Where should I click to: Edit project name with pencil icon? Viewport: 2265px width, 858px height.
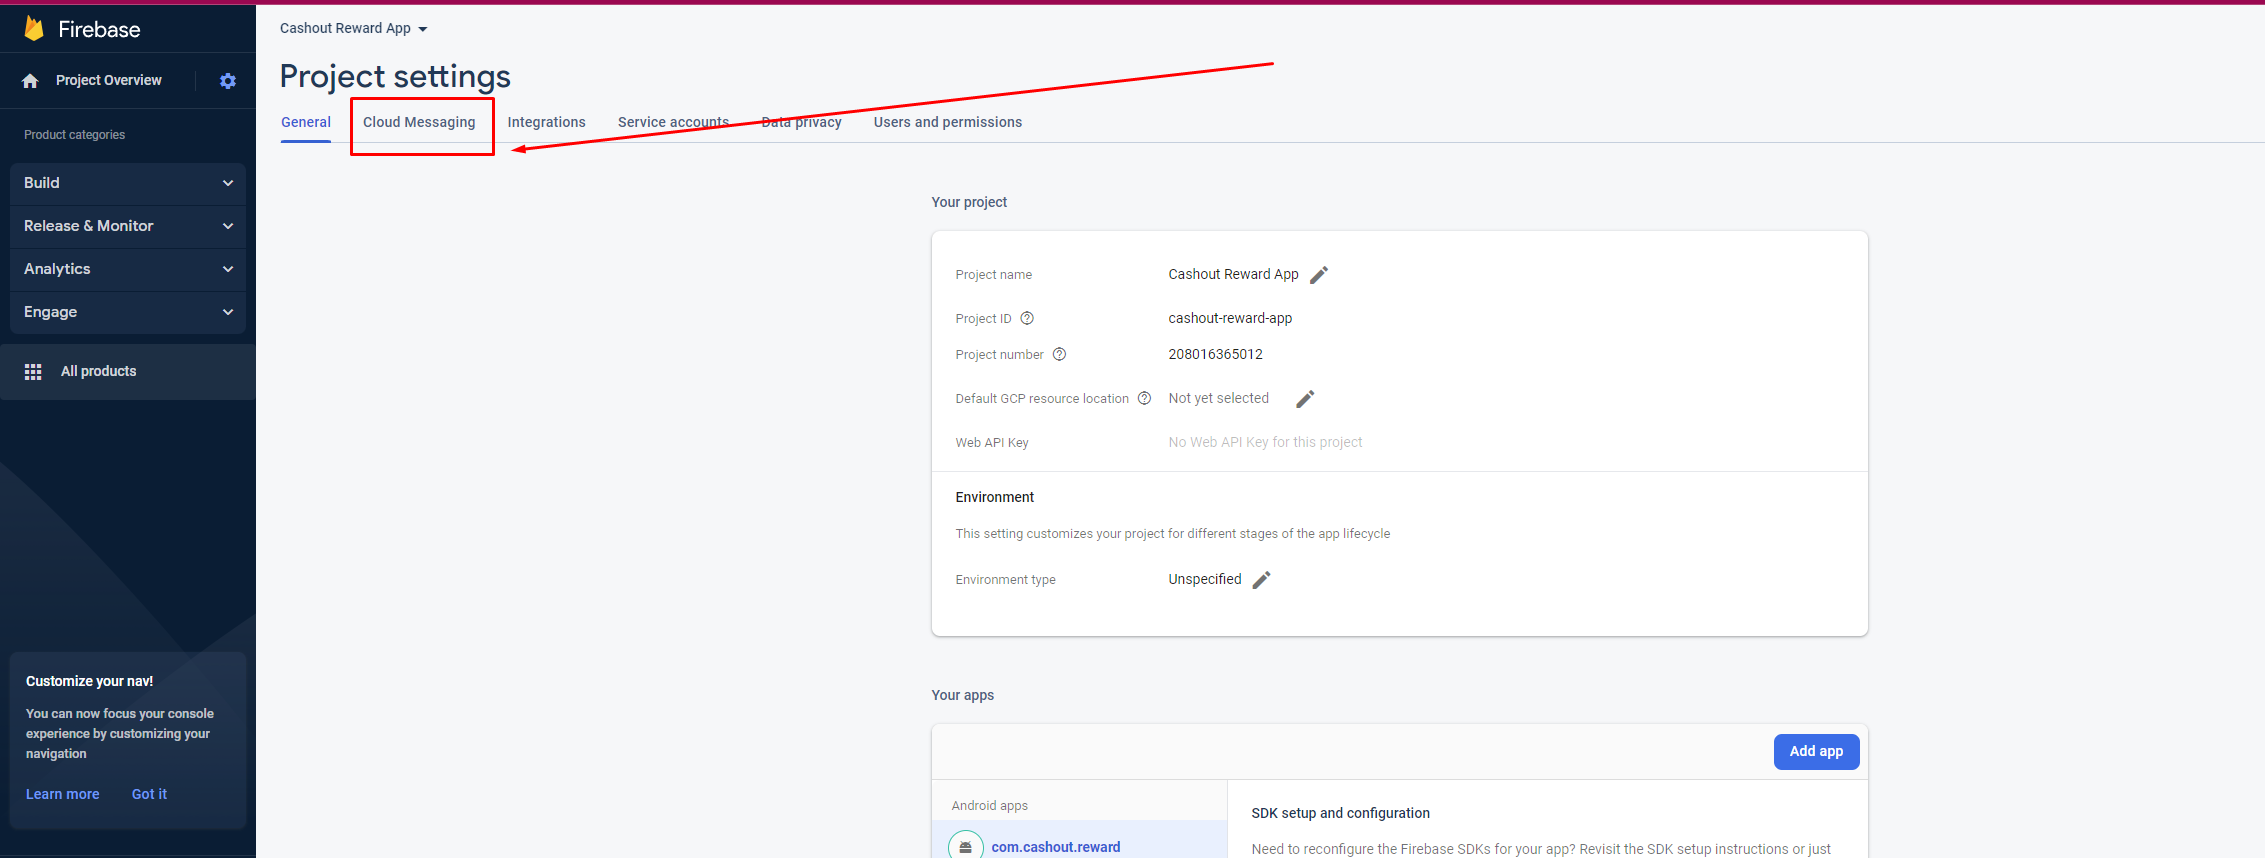[x=1319, y=275]
